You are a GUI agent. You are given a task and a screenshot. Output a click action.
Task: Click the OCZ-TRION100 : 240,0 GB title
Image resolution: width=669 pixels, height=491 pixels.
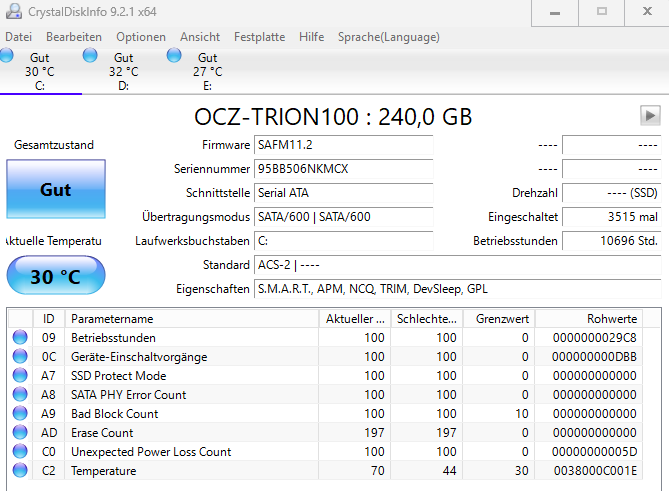click(x=333, y=116)
